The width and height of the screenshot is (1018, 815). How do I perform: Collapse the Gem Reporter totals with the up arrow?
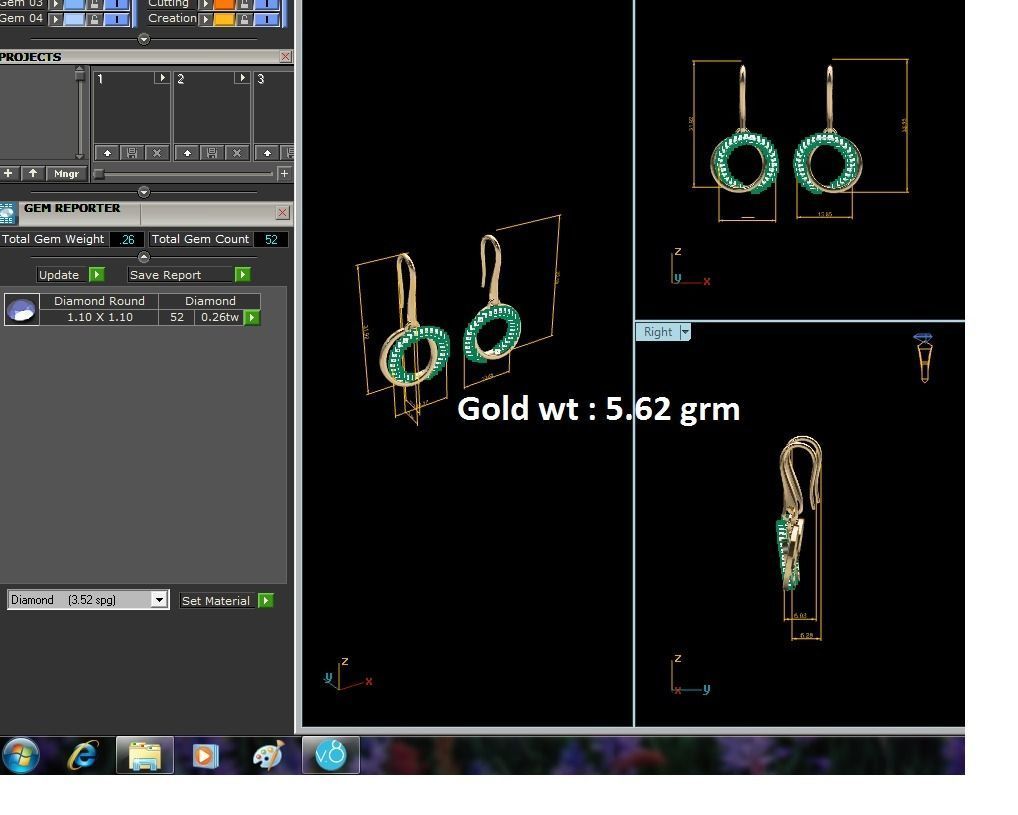point(144,257)
